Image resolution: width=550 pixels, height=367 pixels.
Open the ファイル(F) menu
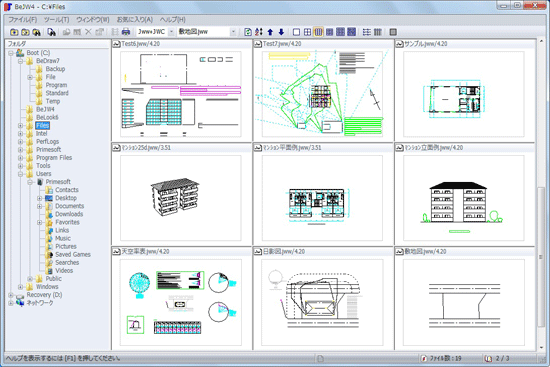tap(22, 20)
